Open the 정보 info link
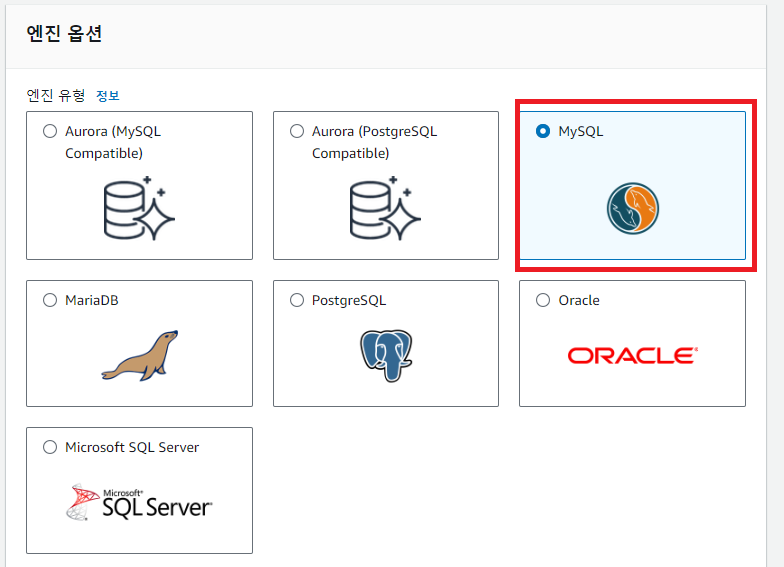 tap(108, 96)
